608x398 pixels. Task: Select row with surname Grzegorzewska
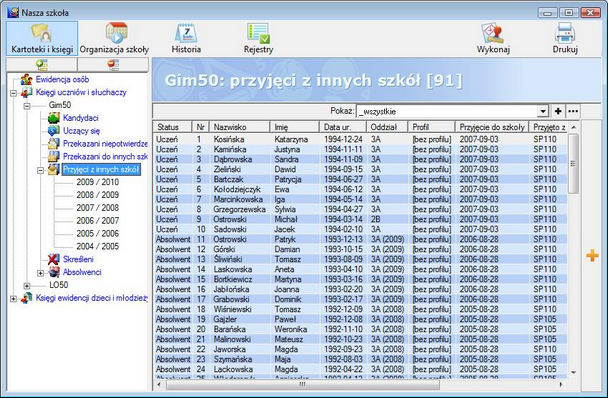point(361,209)
